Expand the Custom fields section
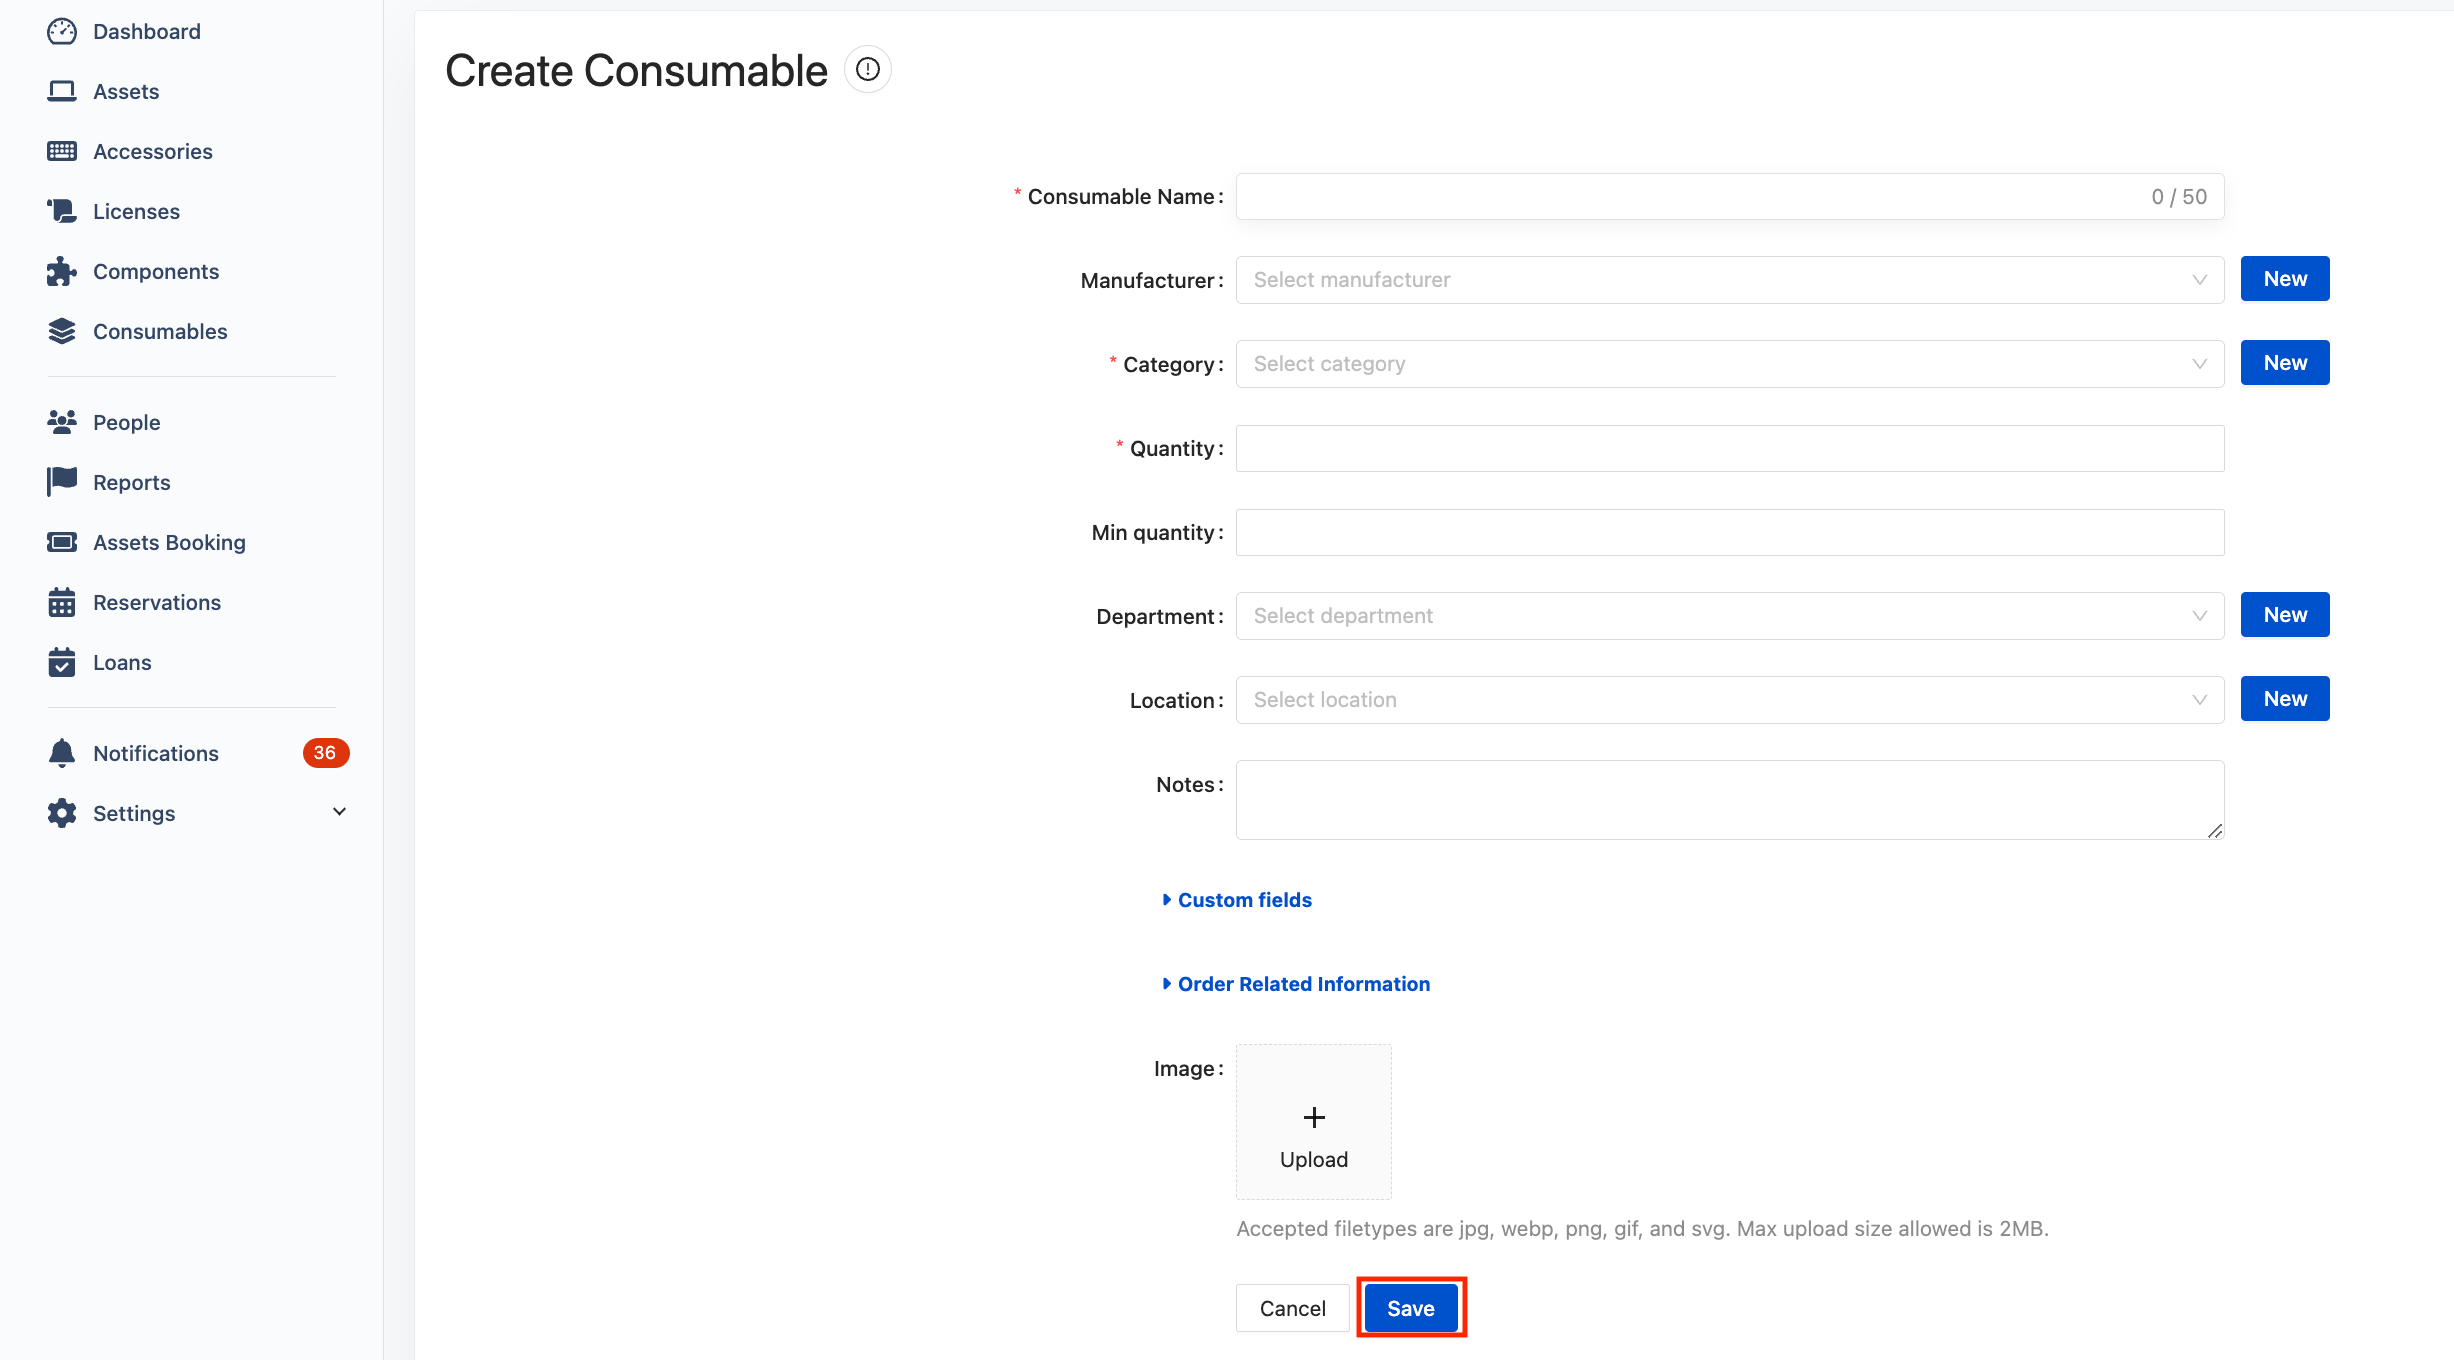The height and width of the screenshot is (1360, 2454). coord(1235,899)
